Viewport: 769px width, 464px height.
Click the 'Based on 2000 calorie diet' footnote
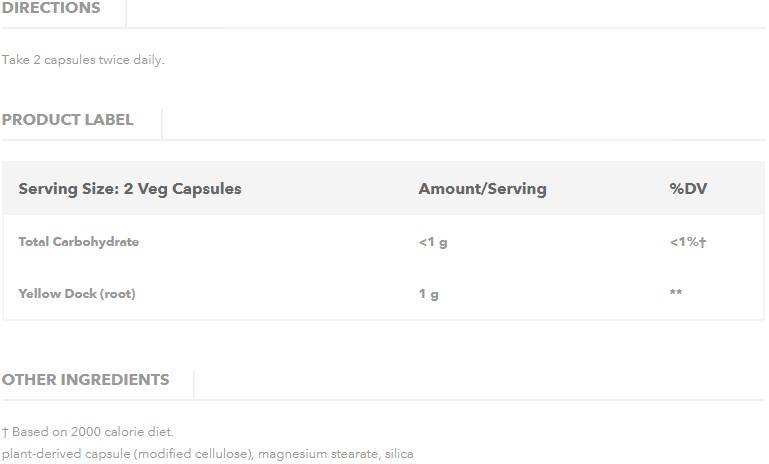(93, 432)
